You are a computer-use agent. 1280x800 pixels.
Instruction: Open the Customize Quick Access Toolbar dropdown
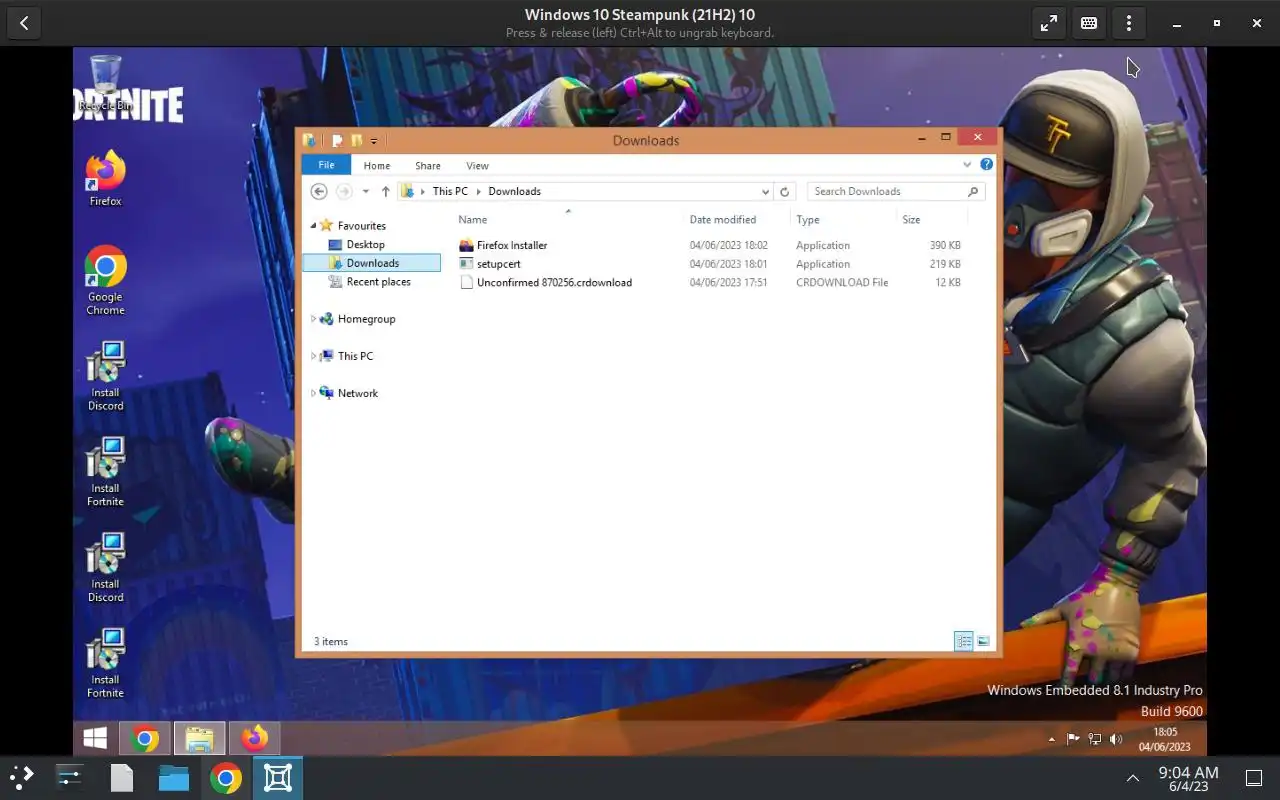[374, 141]
